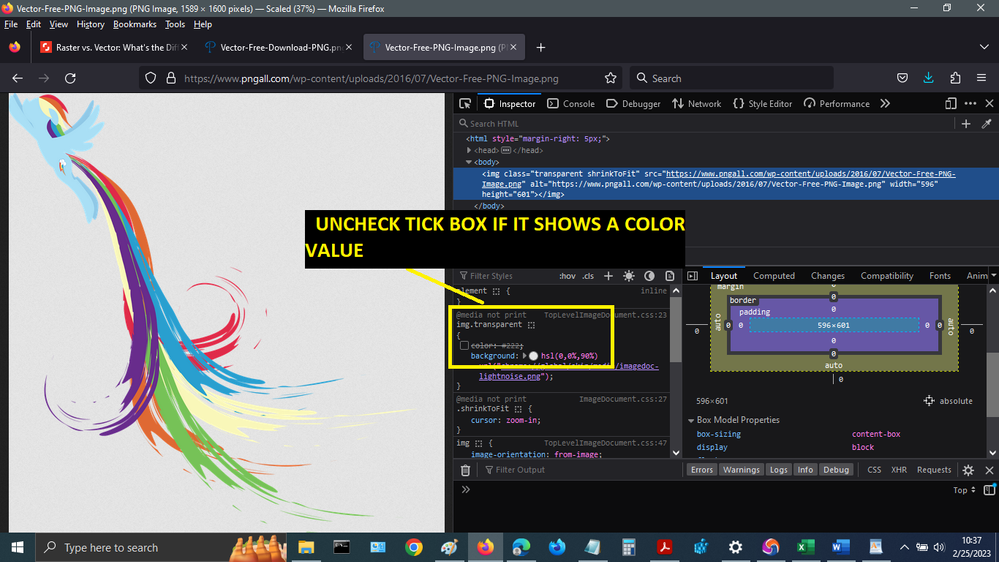Activate the element picker tool
Viewport: 999px width, 562px height.
(x=465, y=104)
